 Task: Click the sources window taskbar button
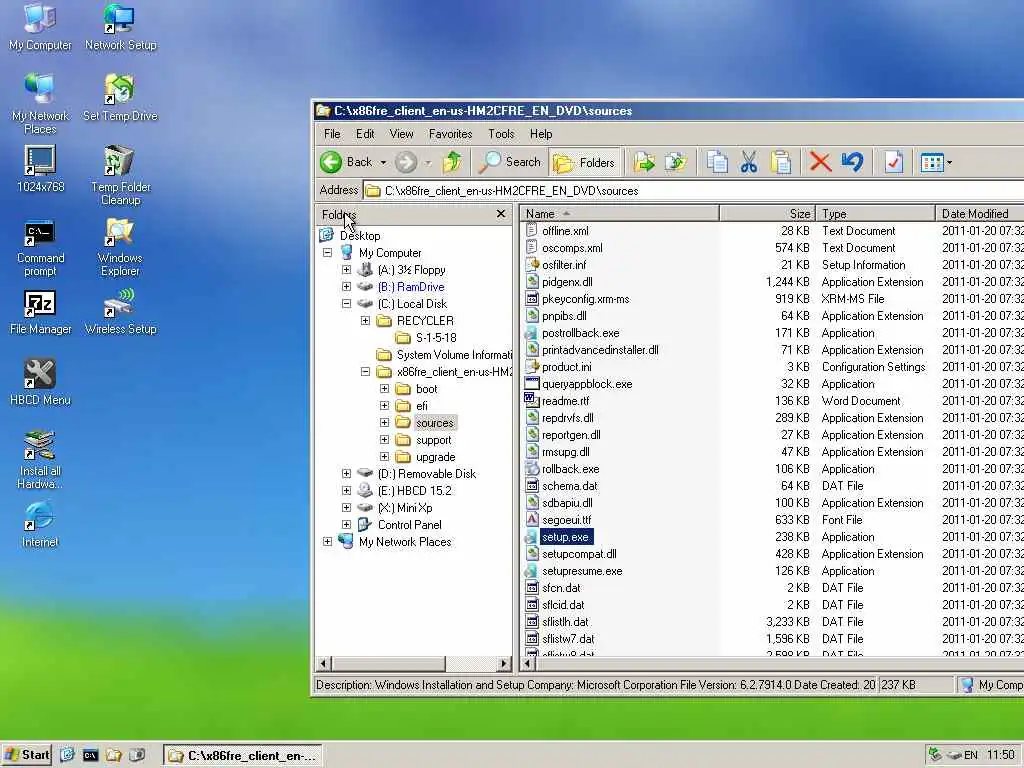click(x=242, y=756)
